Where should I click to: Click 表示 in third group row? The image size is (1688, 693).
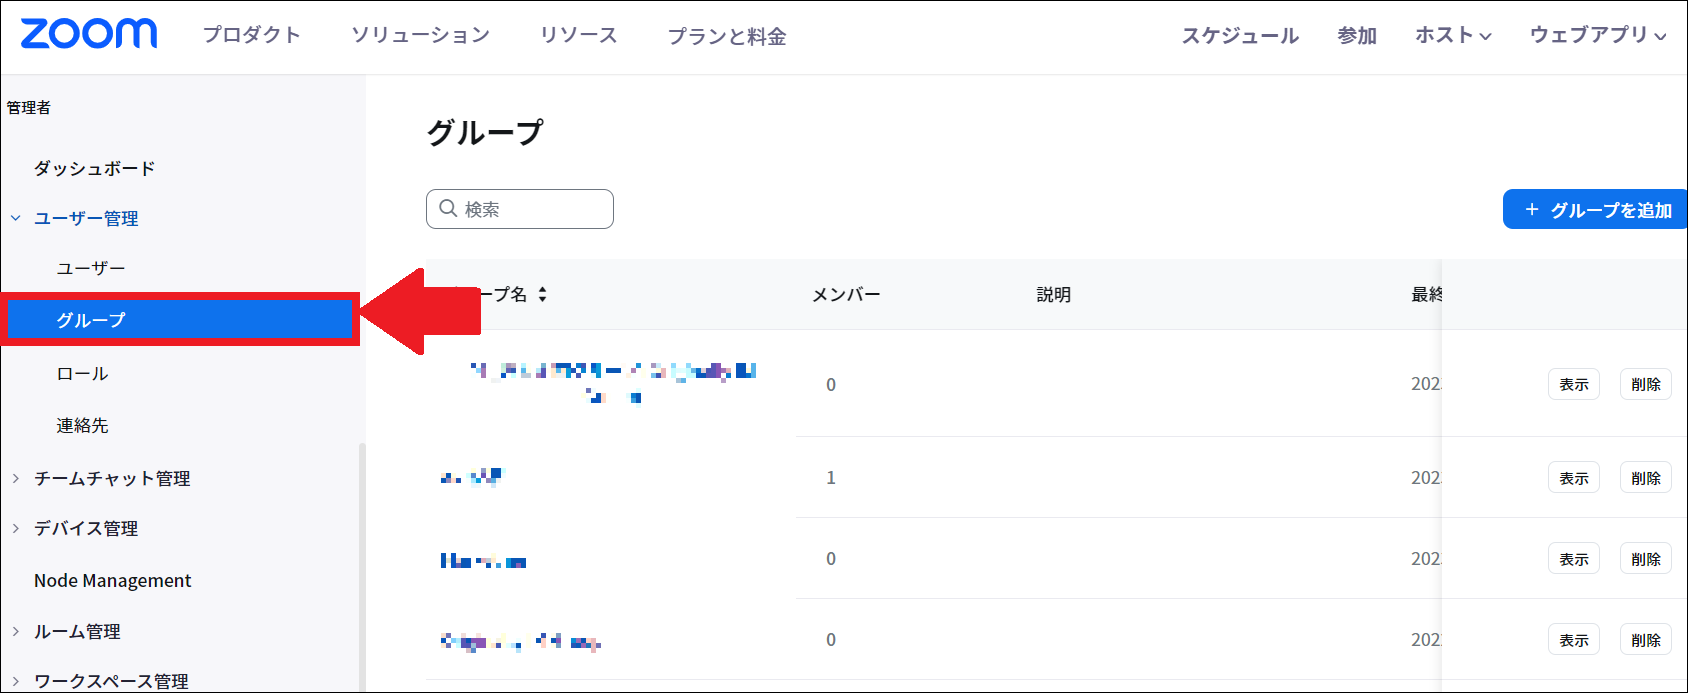tap(1574, 559)
